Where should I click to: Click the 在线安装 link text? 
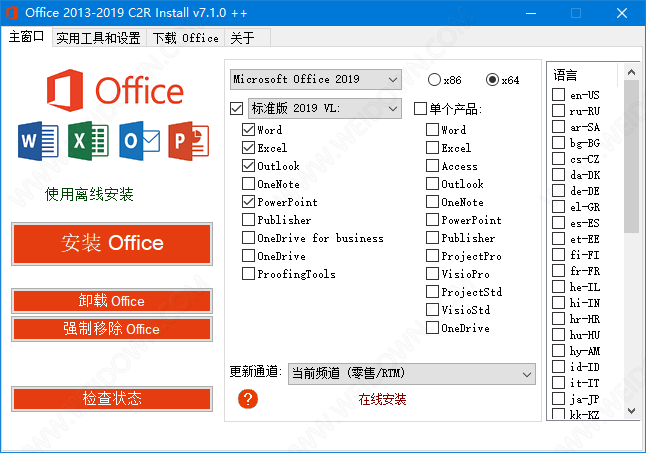pos(382,399)
